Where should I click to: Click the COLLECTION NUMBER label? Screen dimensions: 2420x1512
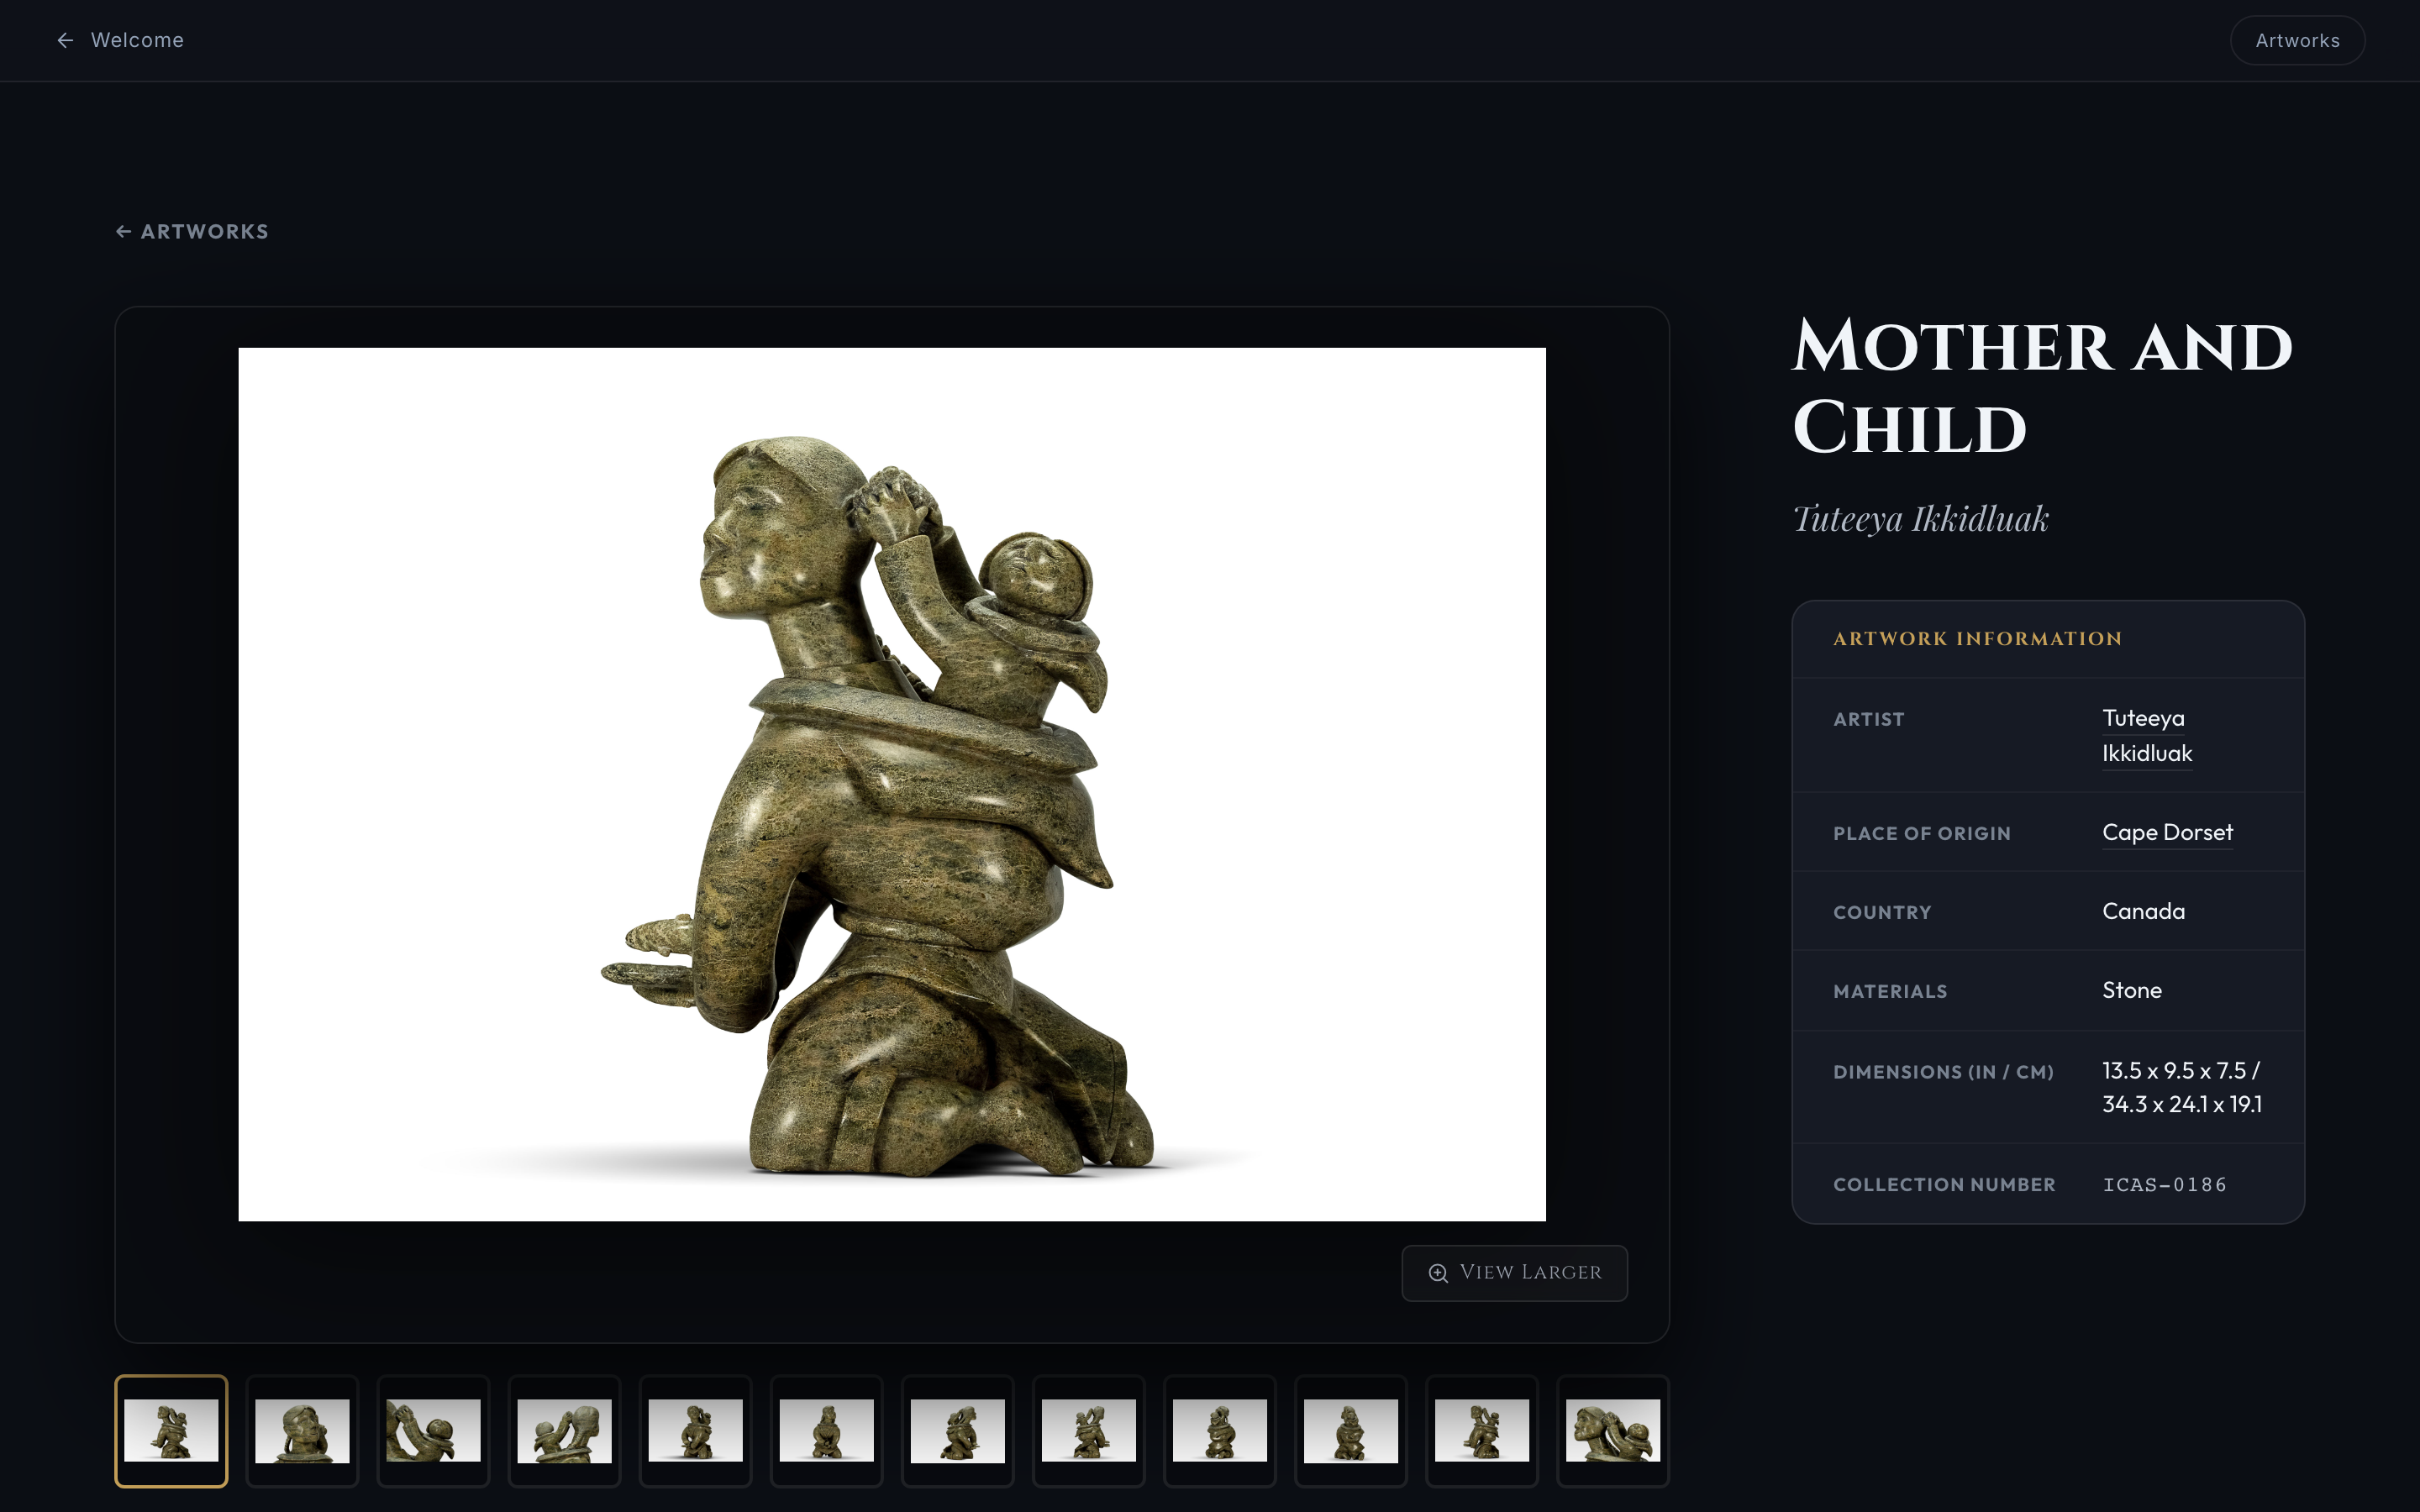pos(1944,1185)
